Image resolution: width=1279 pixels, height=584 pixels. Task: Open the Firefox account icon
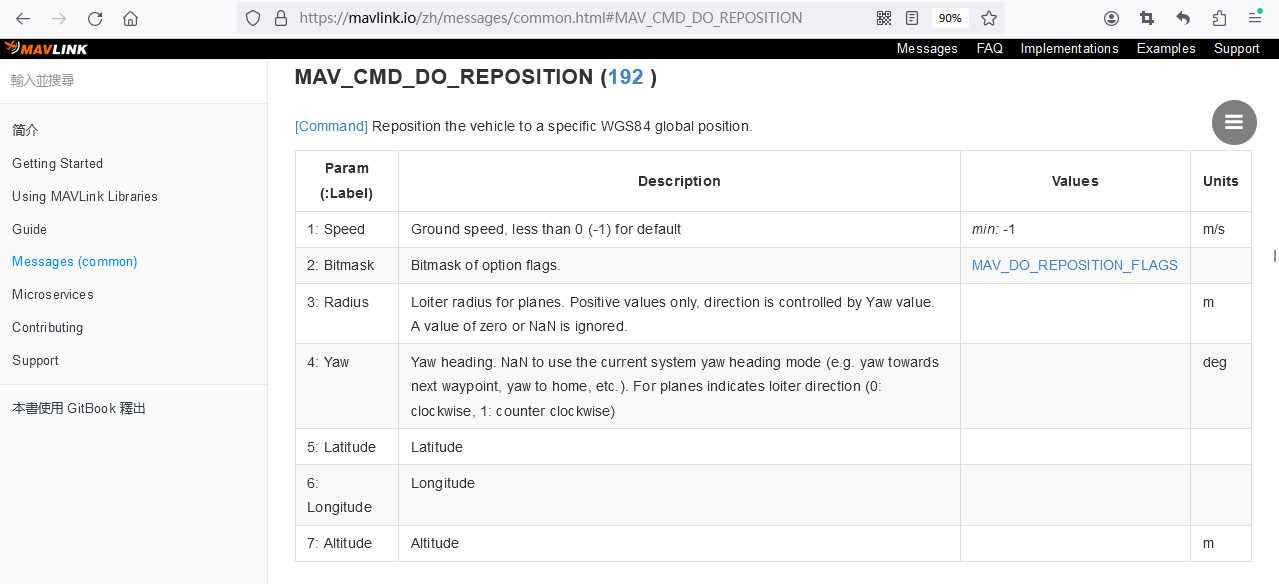tap(1111, 18)
